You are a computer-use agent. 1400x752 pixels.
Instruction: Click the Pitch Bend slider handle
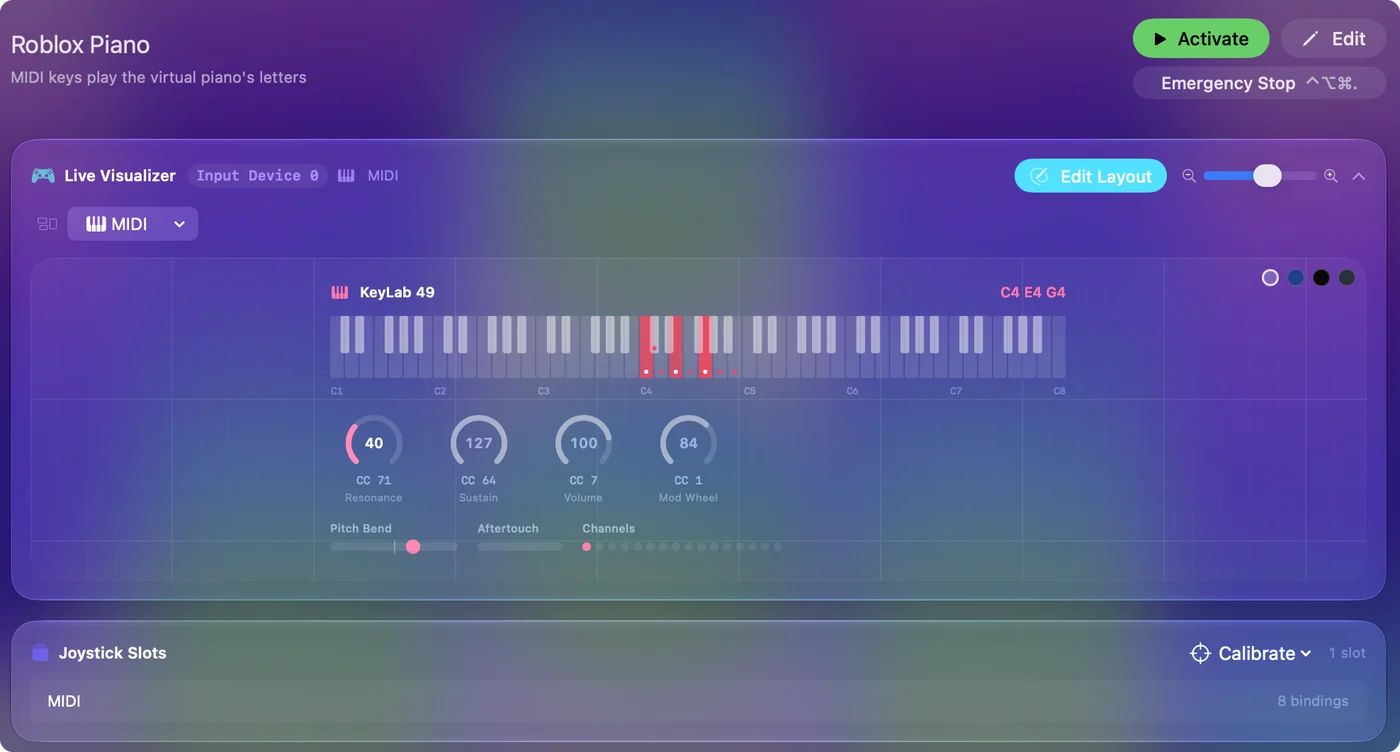tap(413, 547)
